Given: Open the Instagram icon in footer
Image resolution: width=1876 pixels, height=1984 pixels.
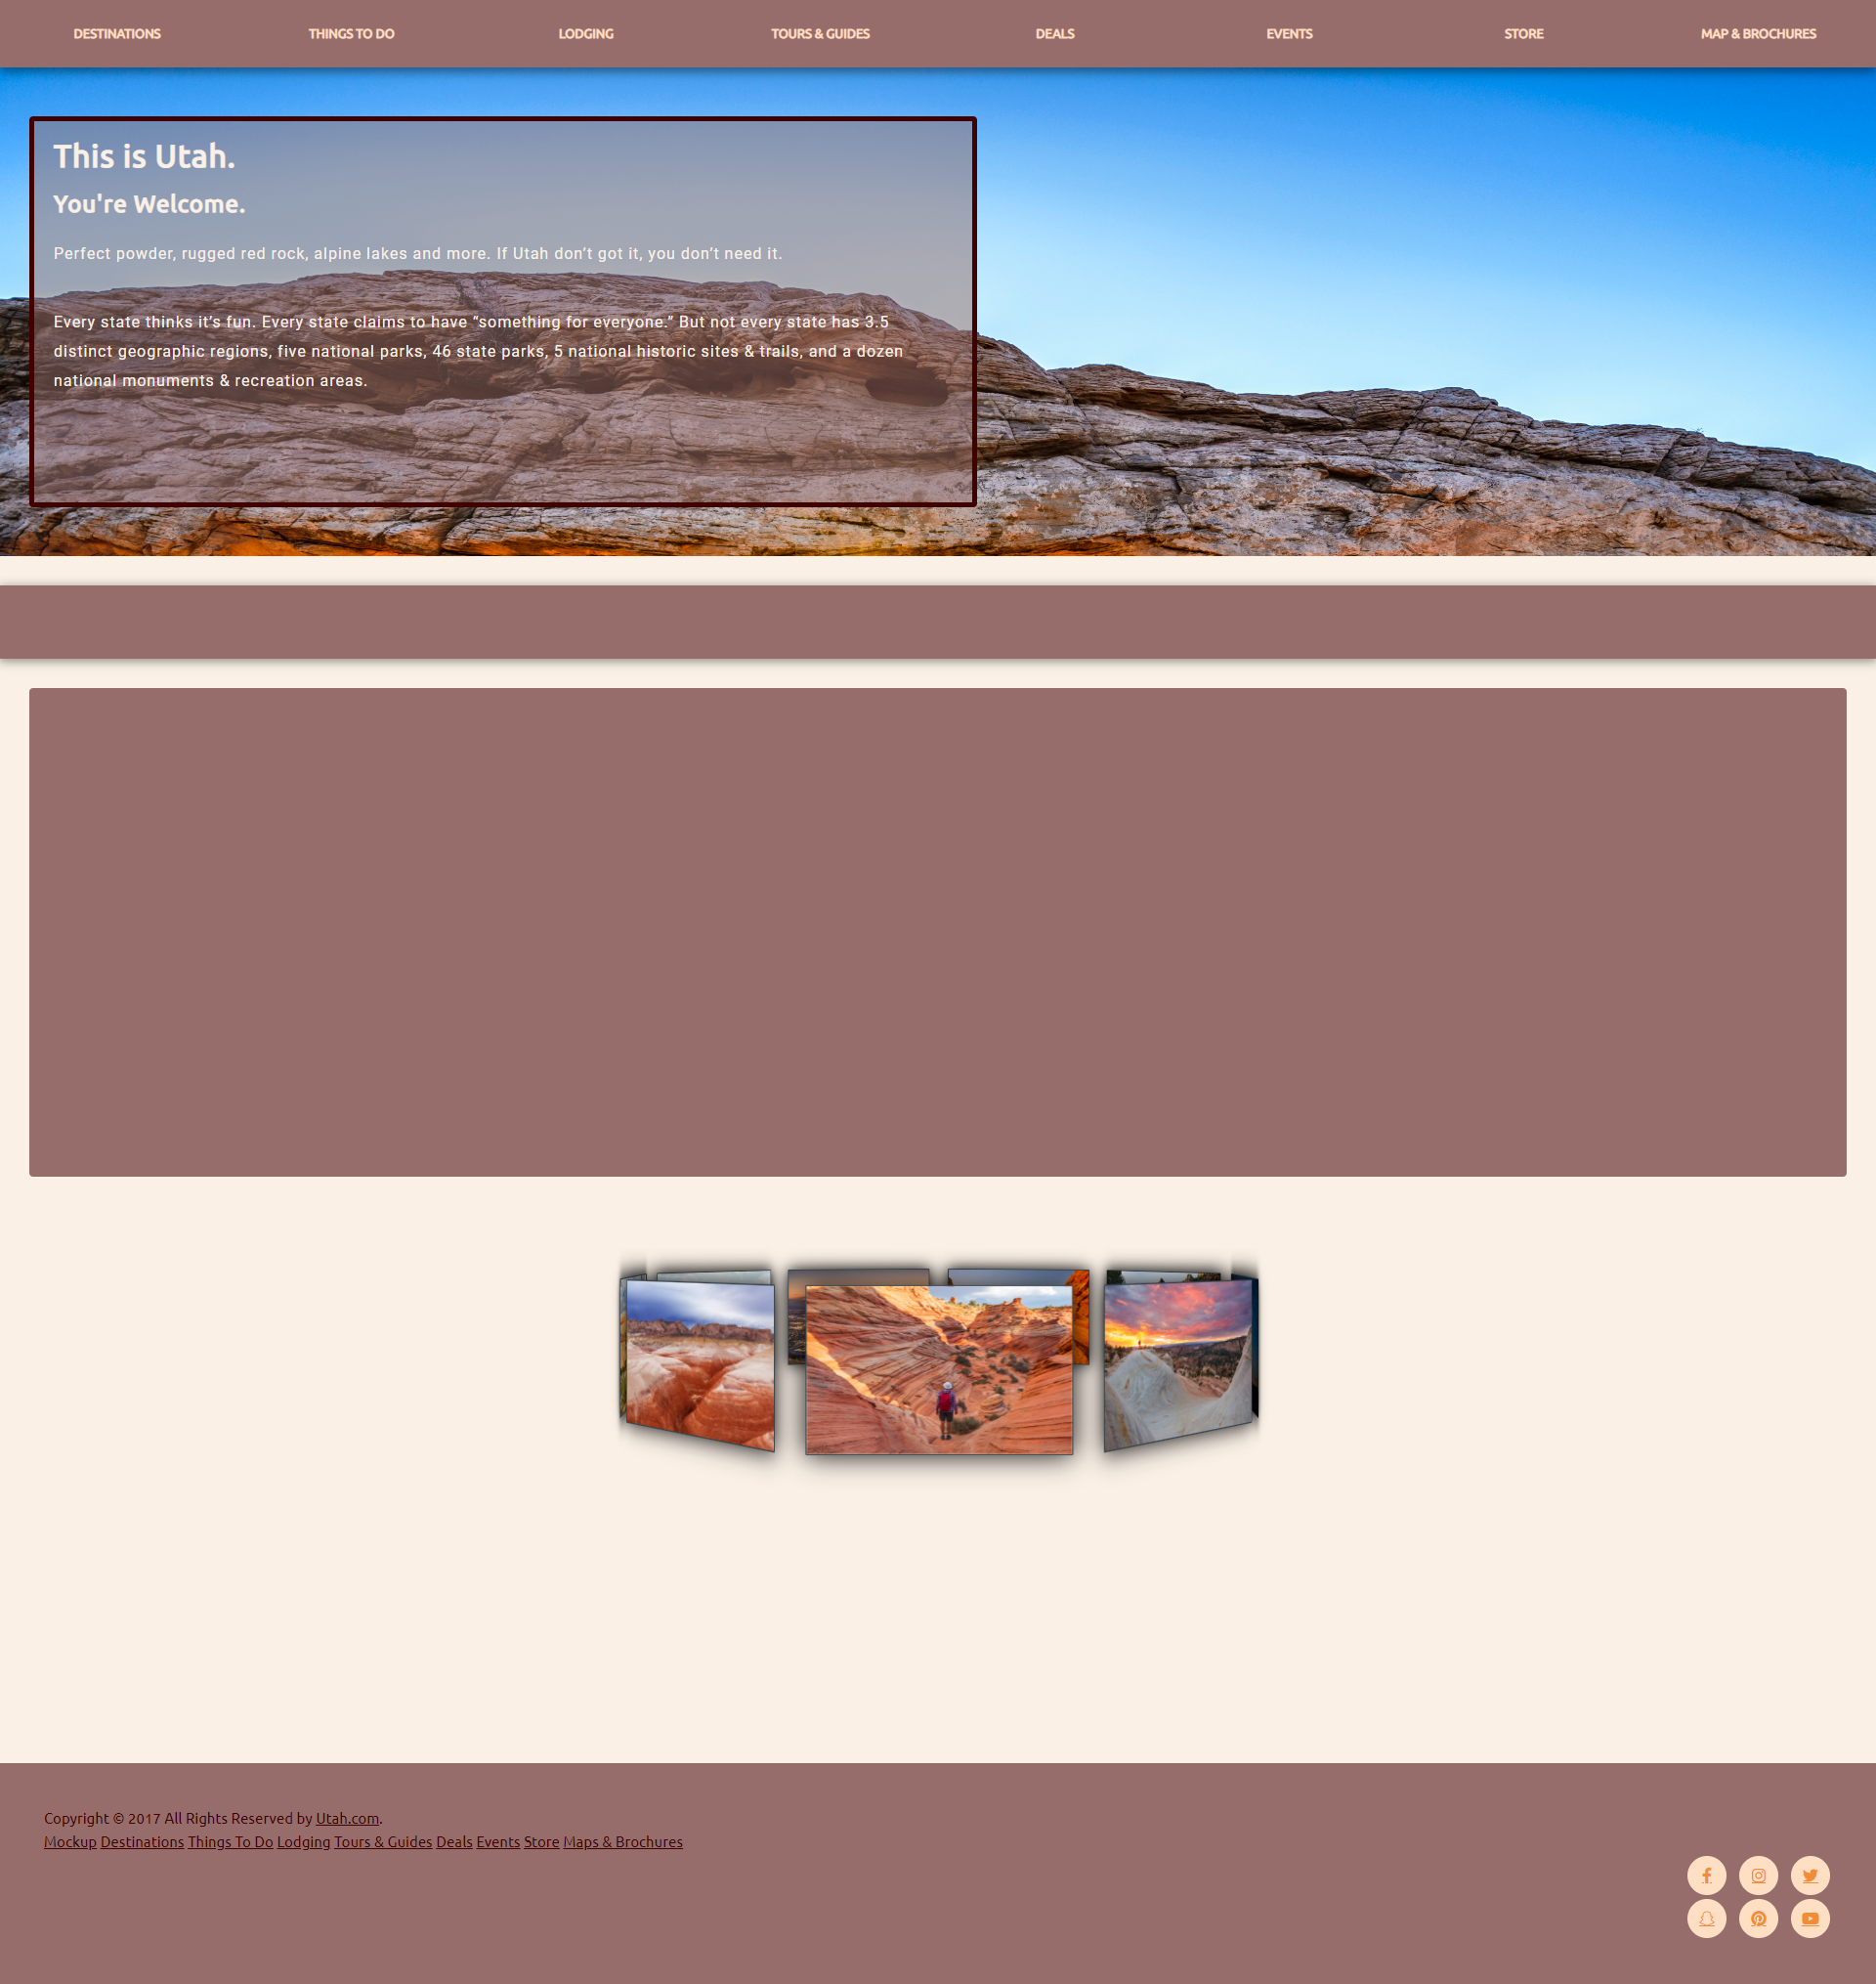Looking at the screenshot, I should click(1758, 1875).
